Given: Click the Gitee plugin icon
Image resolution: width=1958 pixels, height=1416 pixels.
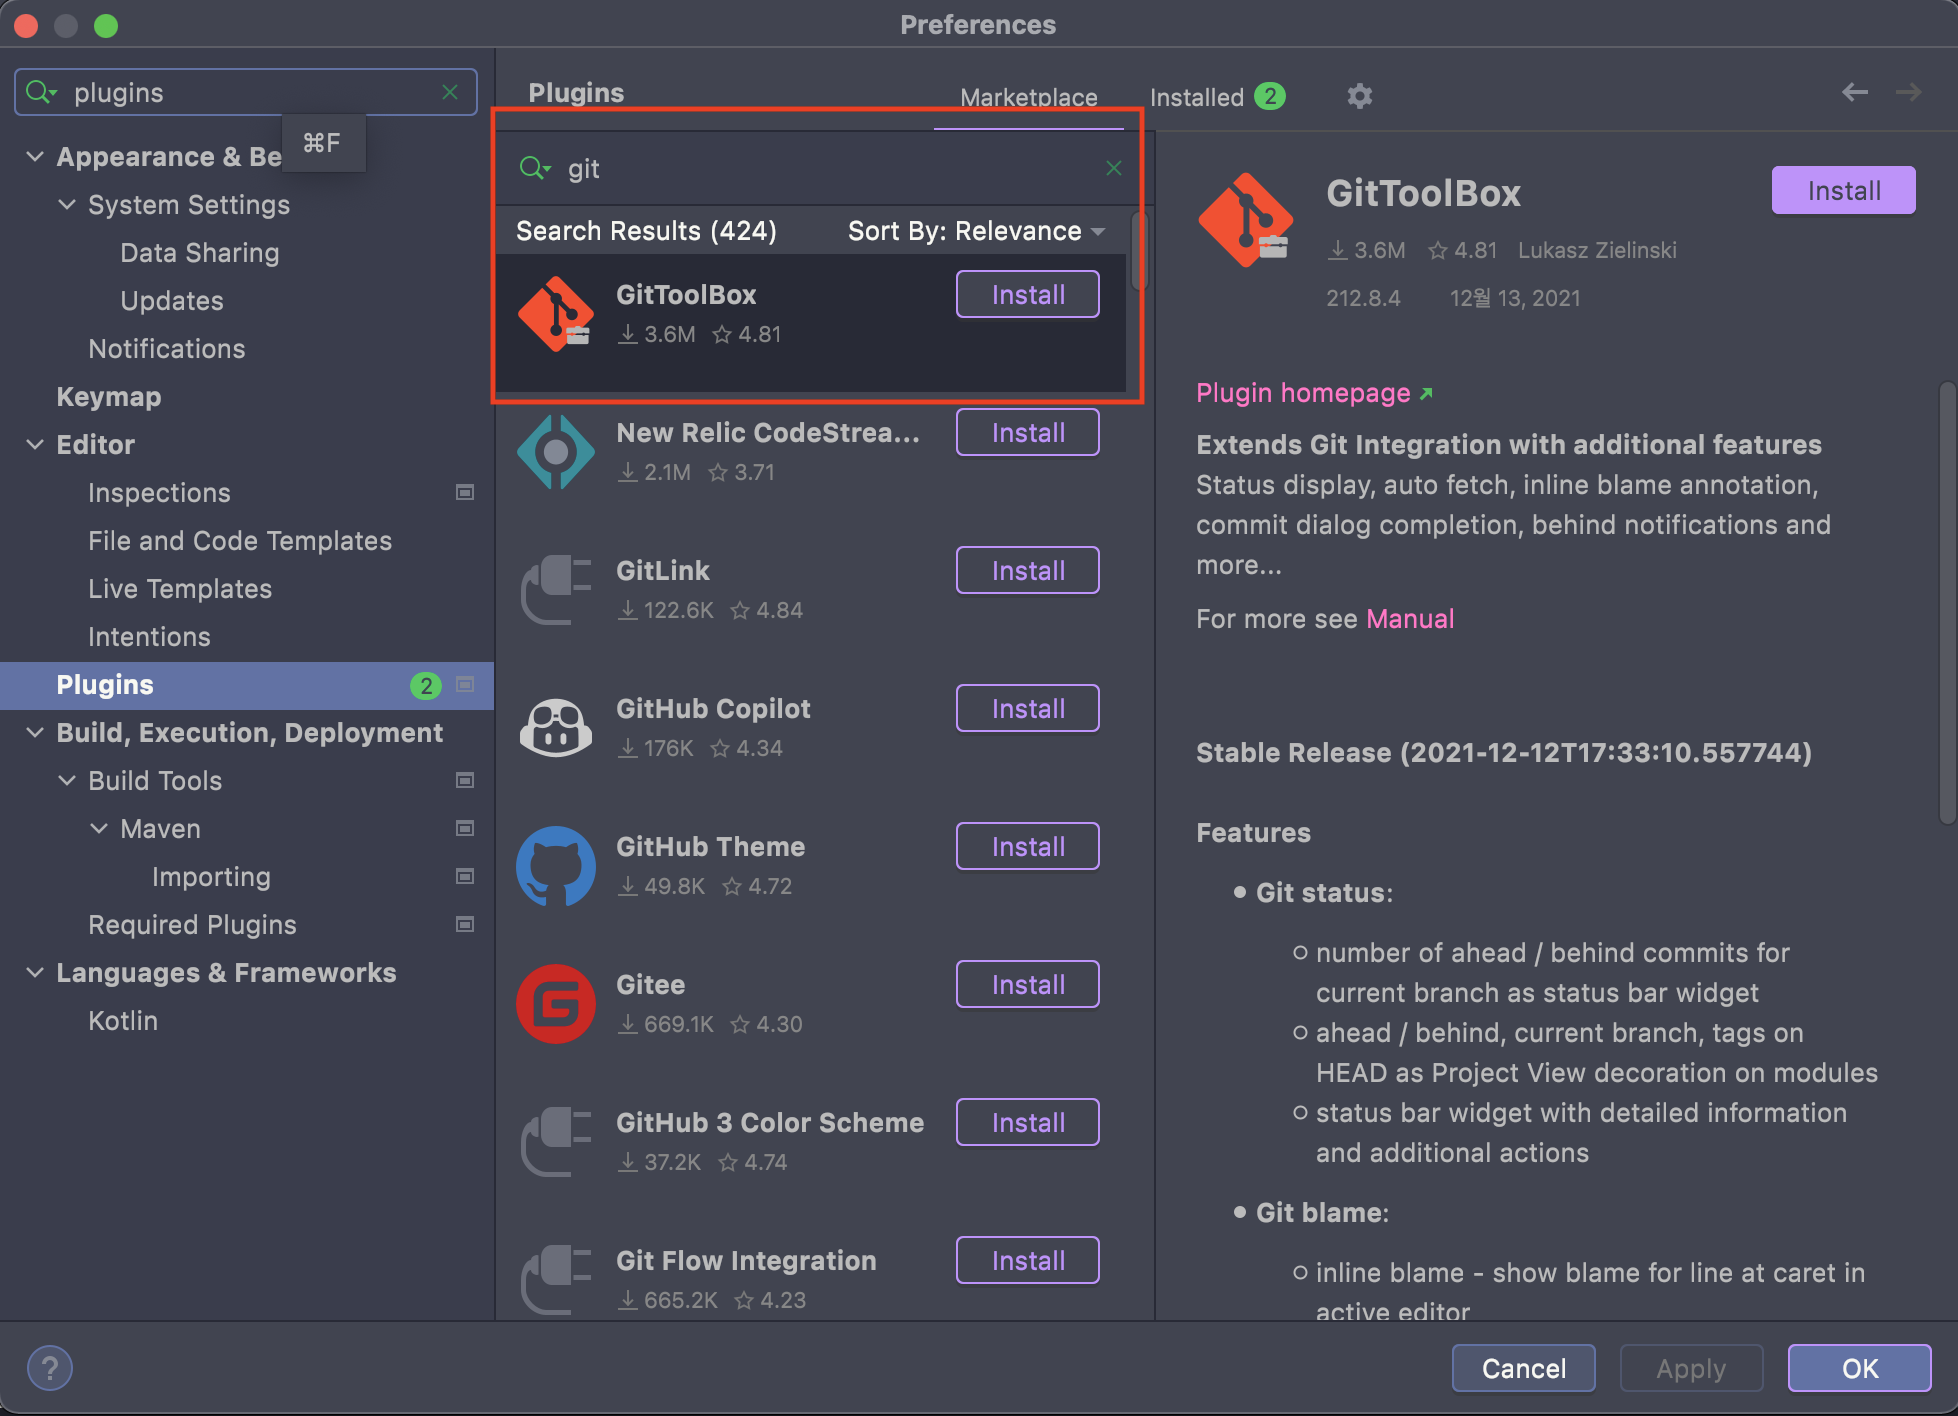Looking at the screenshot, I should coord(556,1004).
